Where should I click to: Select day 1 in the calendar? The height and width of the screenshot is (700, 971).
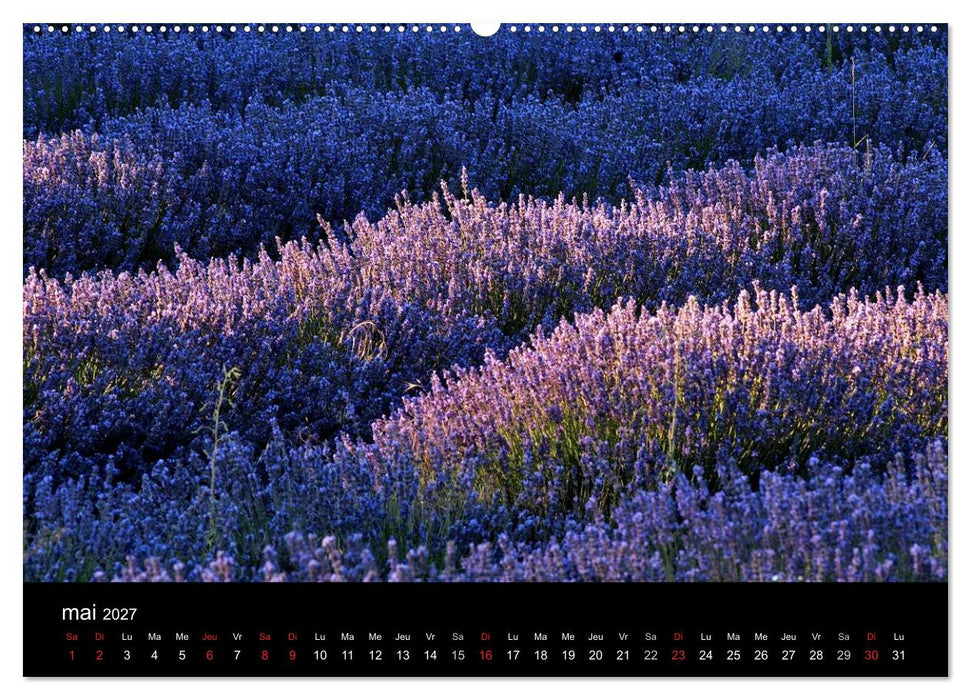(x=72, y=655)
